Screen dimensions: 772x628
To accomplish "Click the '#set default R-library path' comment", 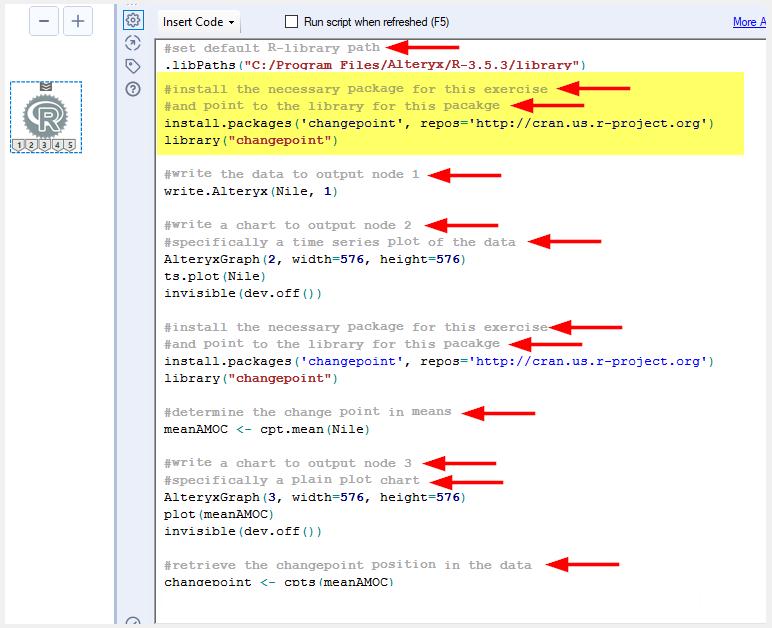I will click(272, 48).
